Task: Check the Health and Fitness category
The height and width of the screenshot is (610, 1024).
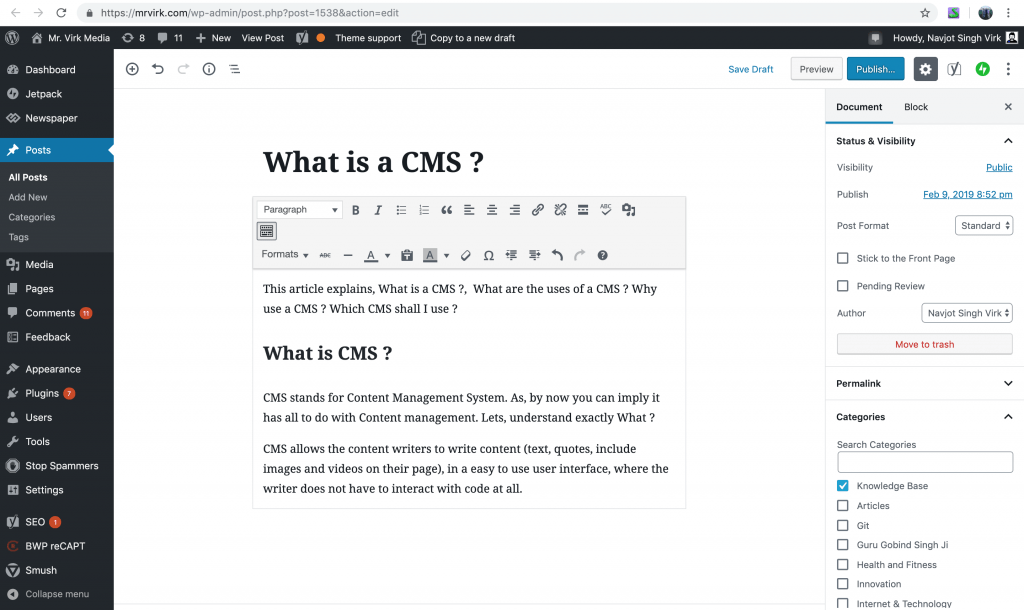Action: [842, 565]
